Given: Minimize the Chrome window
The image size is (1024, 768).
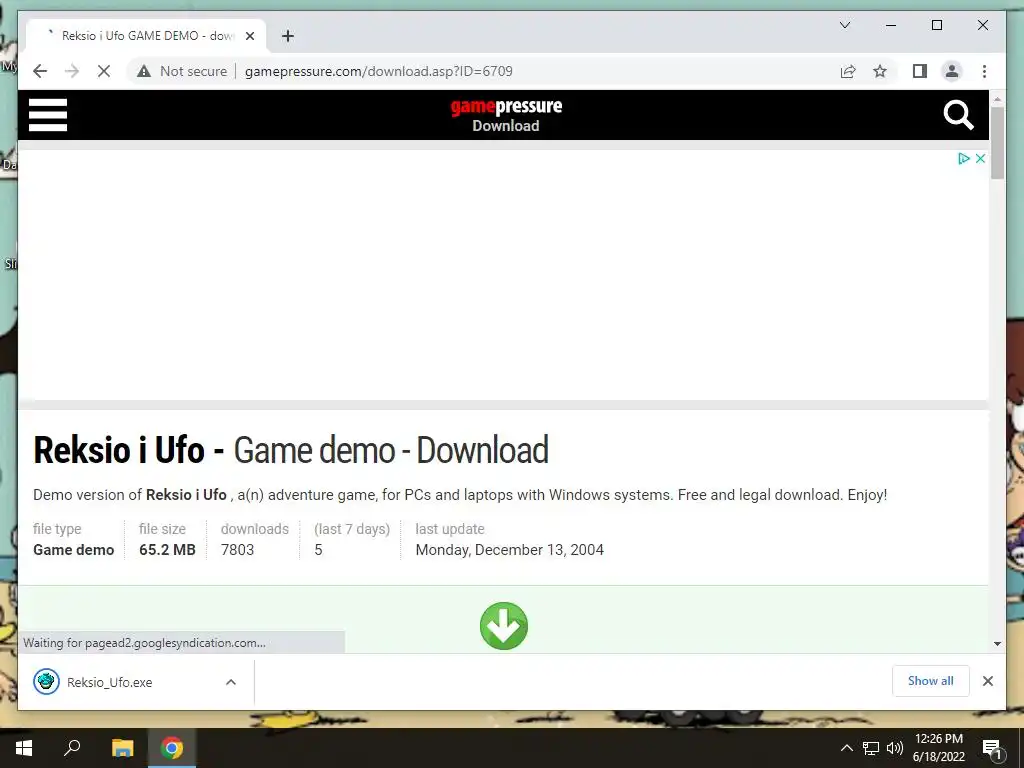Looking at the screenshot, I should pos(891,25).
